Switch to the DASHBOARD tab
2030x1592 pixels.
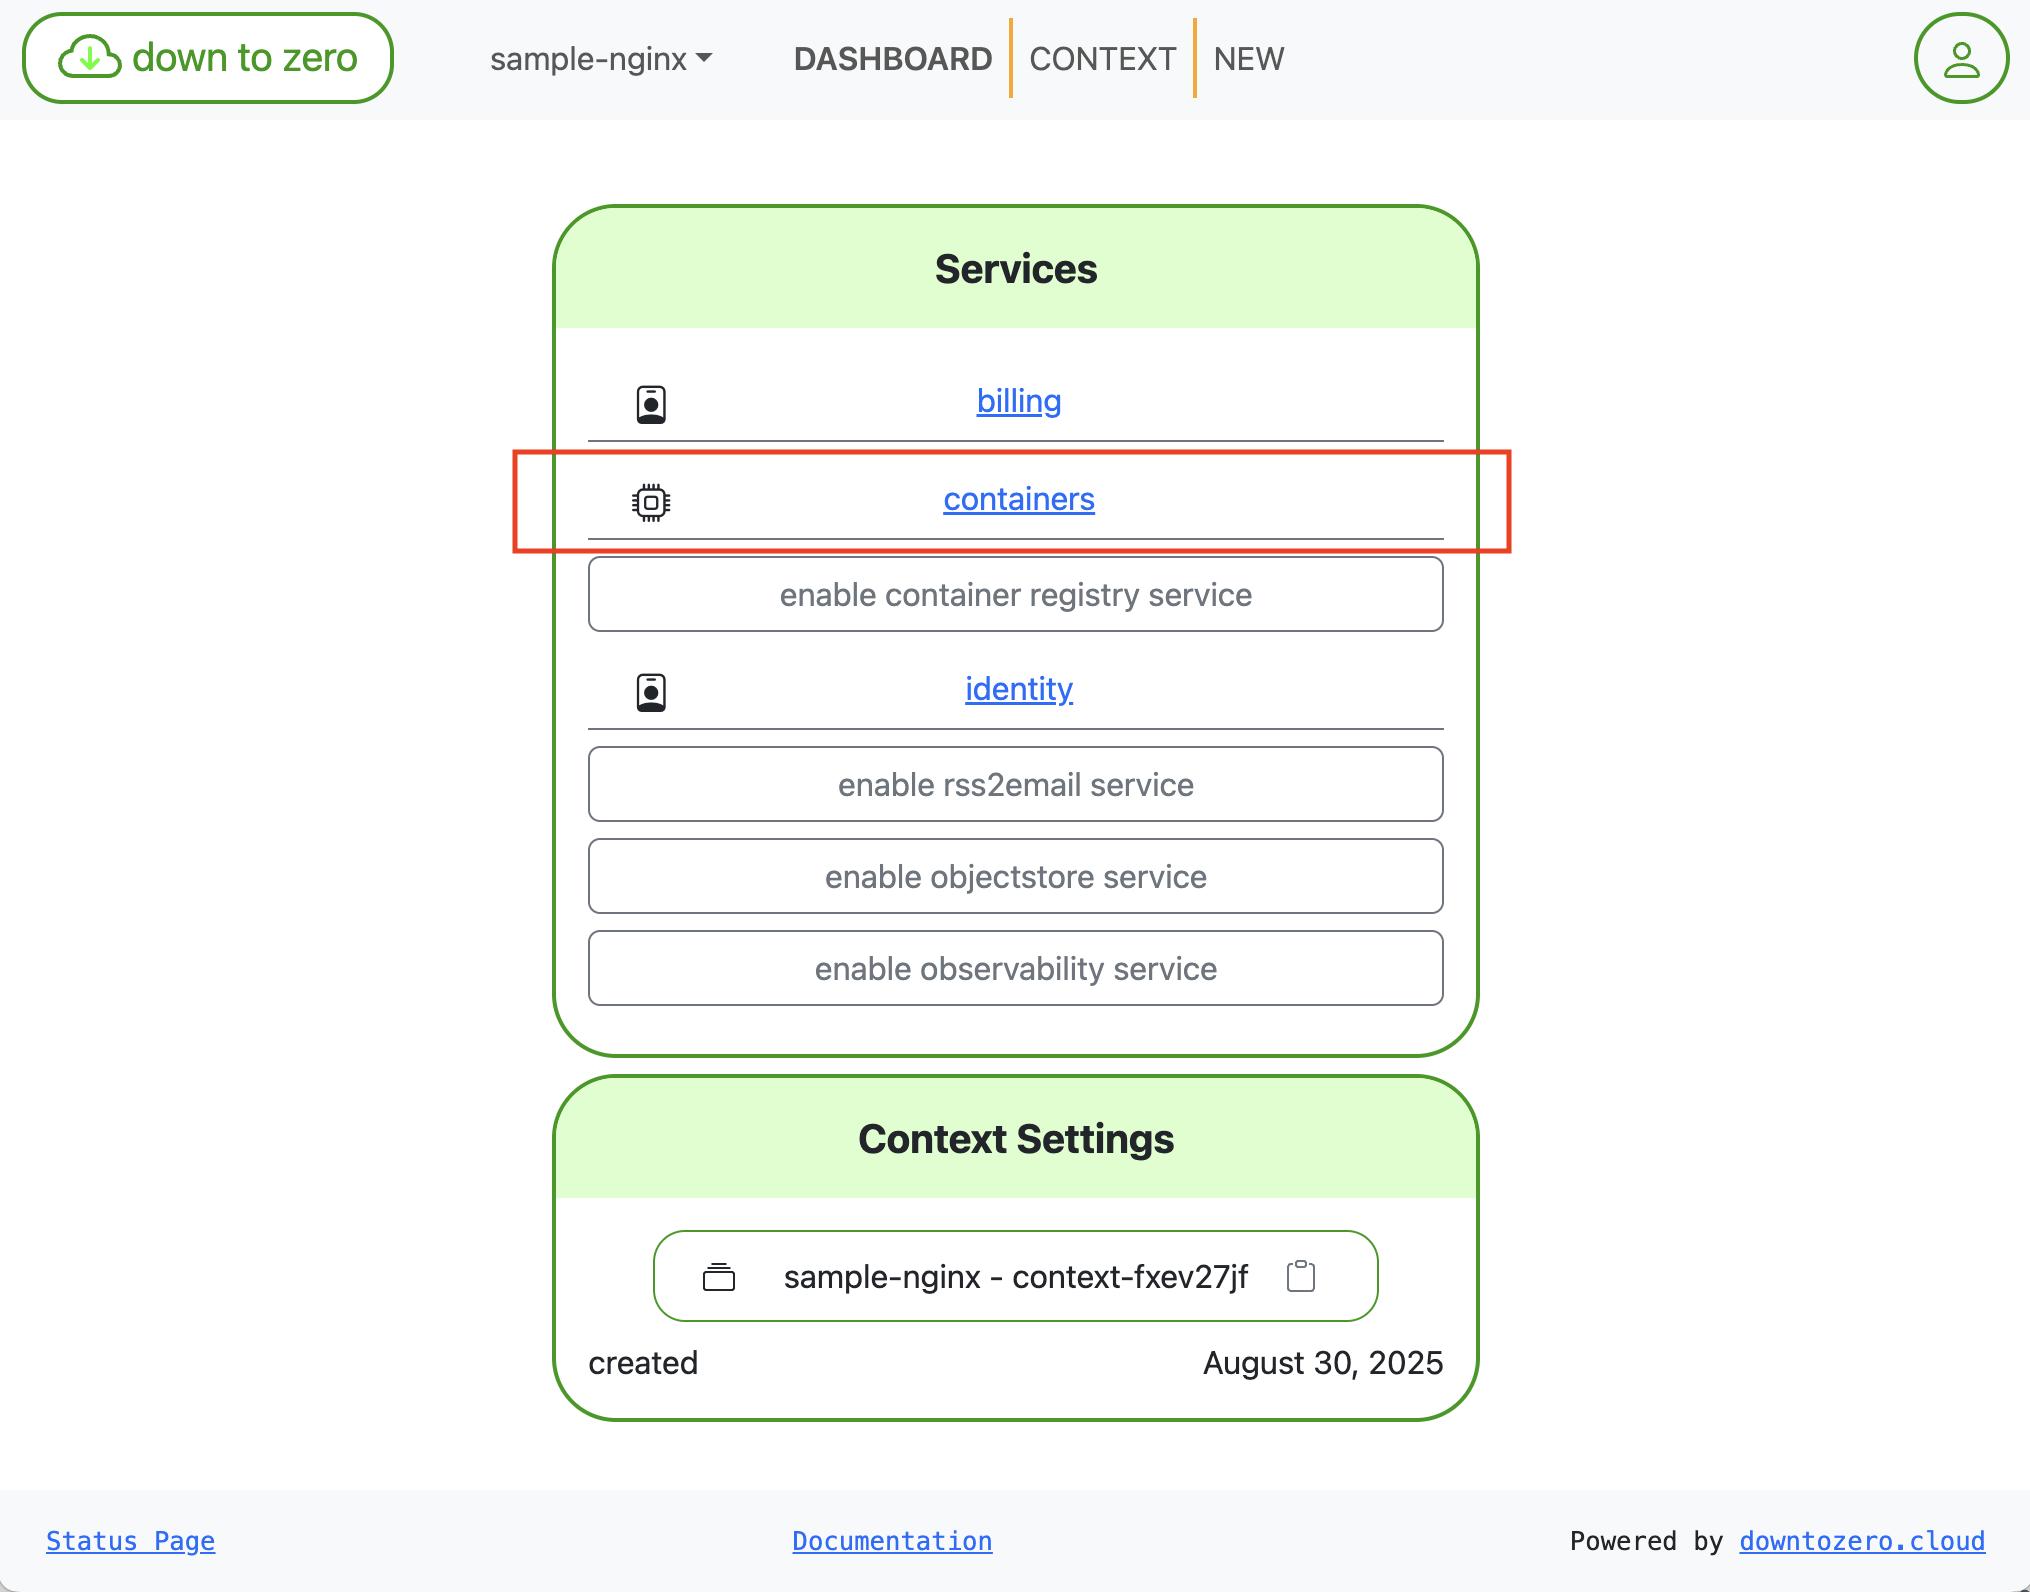coord(892,59)
